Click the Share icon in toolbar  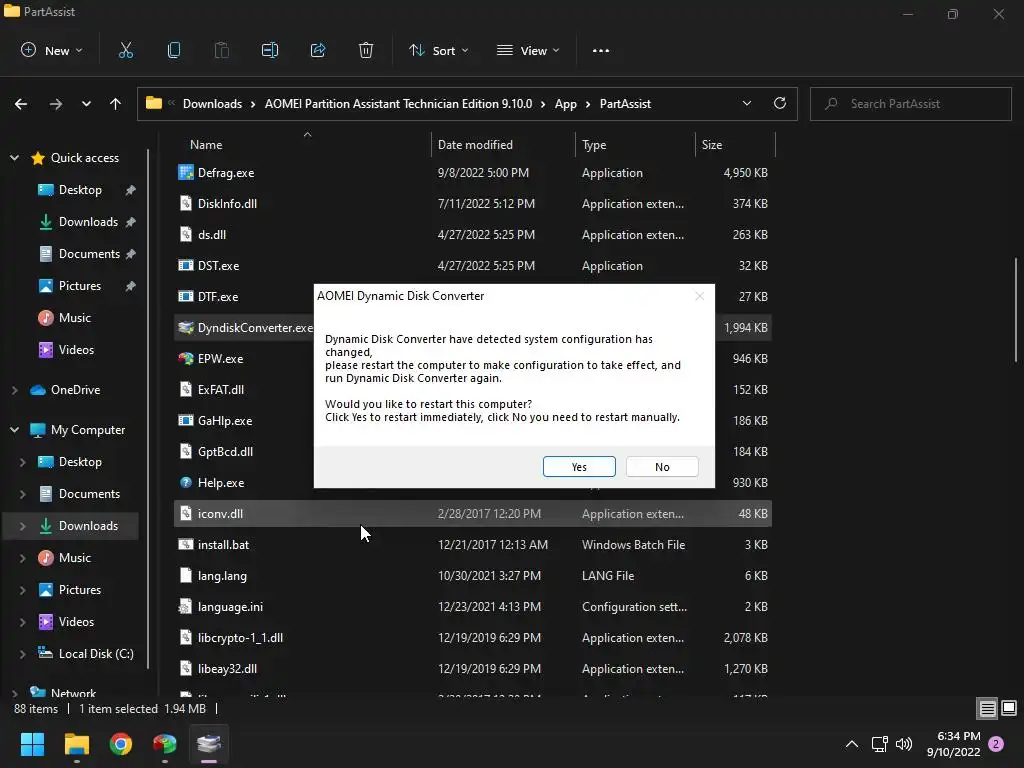pyautogui.click(x=318, y=50)
